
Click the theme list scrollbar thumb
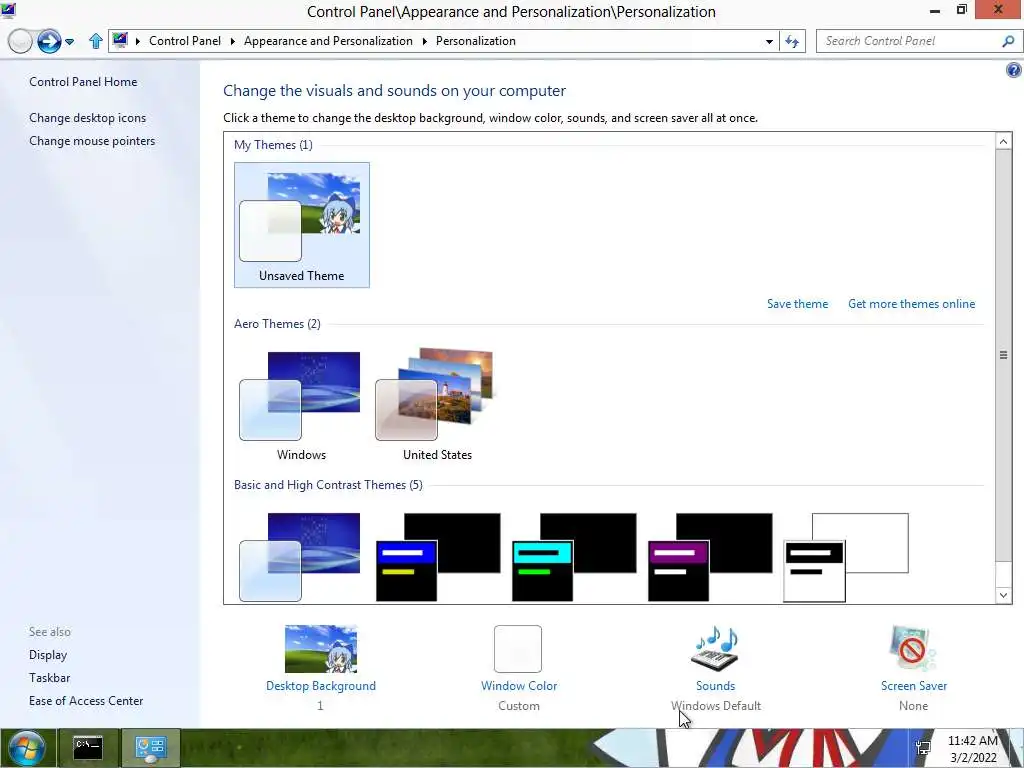(1004, 355)
